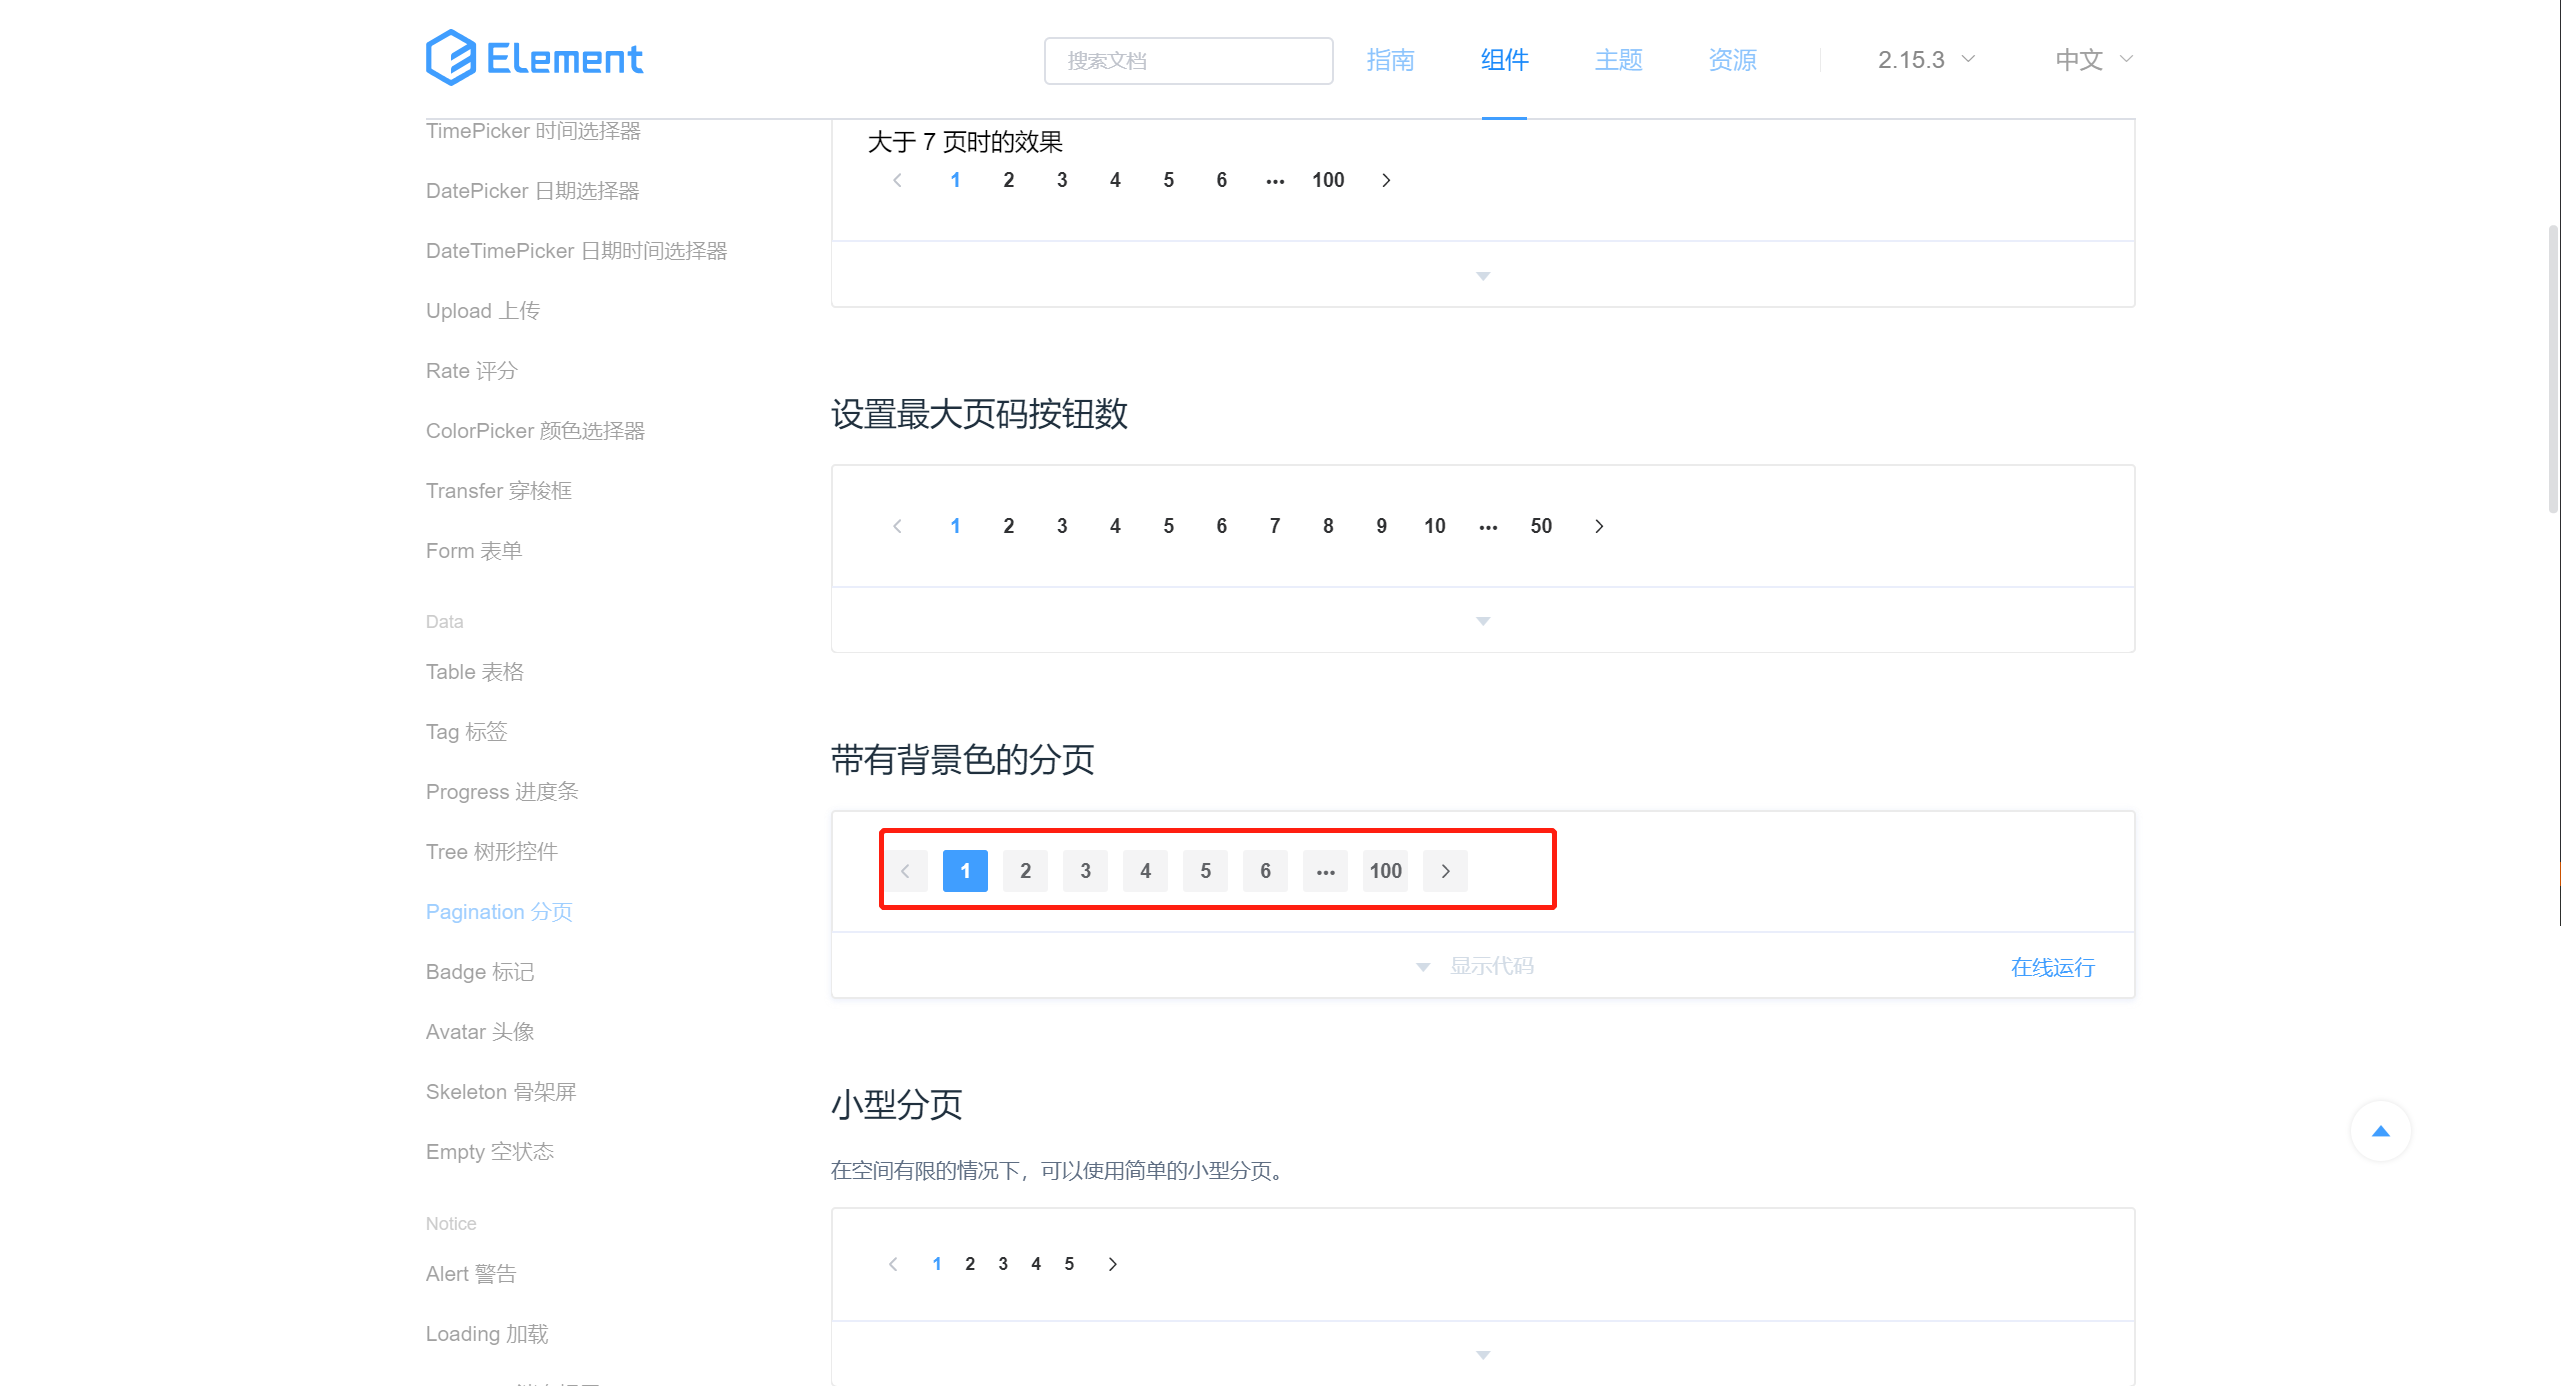Click page 10 in 50-page pagination
Screen dimensions: 2561x1386
point(1434,526)
